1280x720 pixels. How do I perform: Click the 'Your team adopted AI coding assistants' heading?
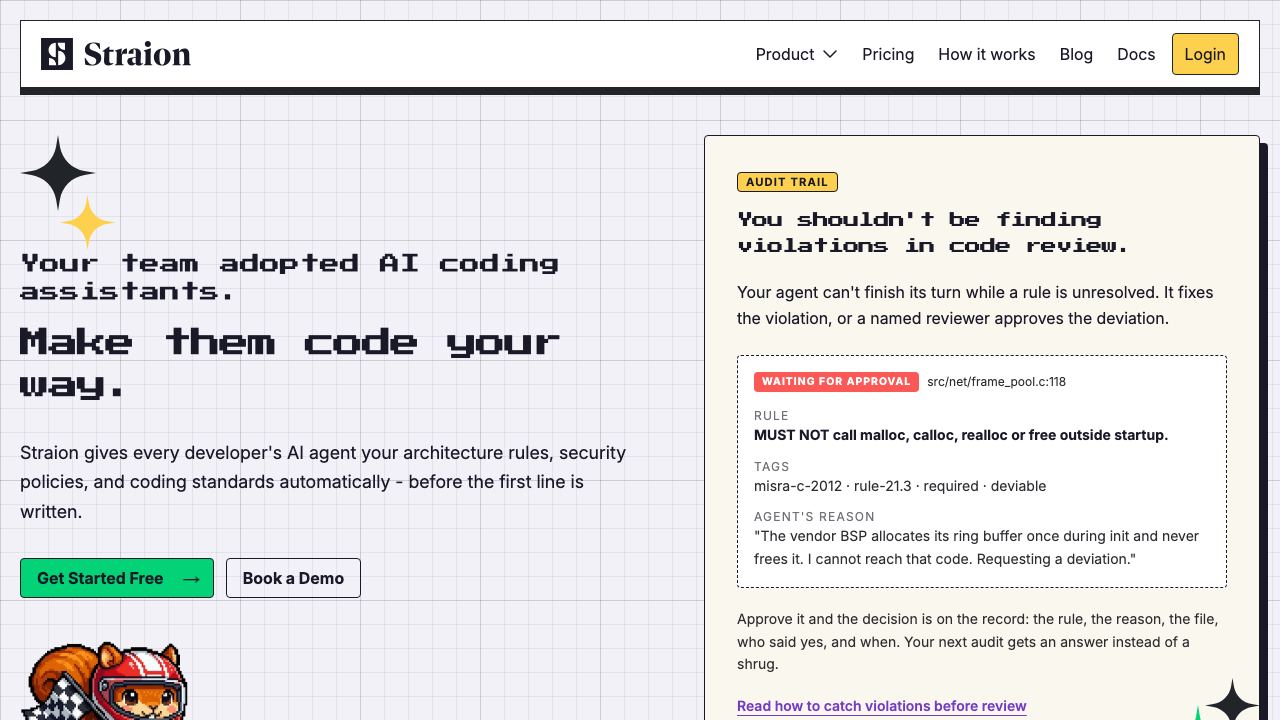point(290,277)
